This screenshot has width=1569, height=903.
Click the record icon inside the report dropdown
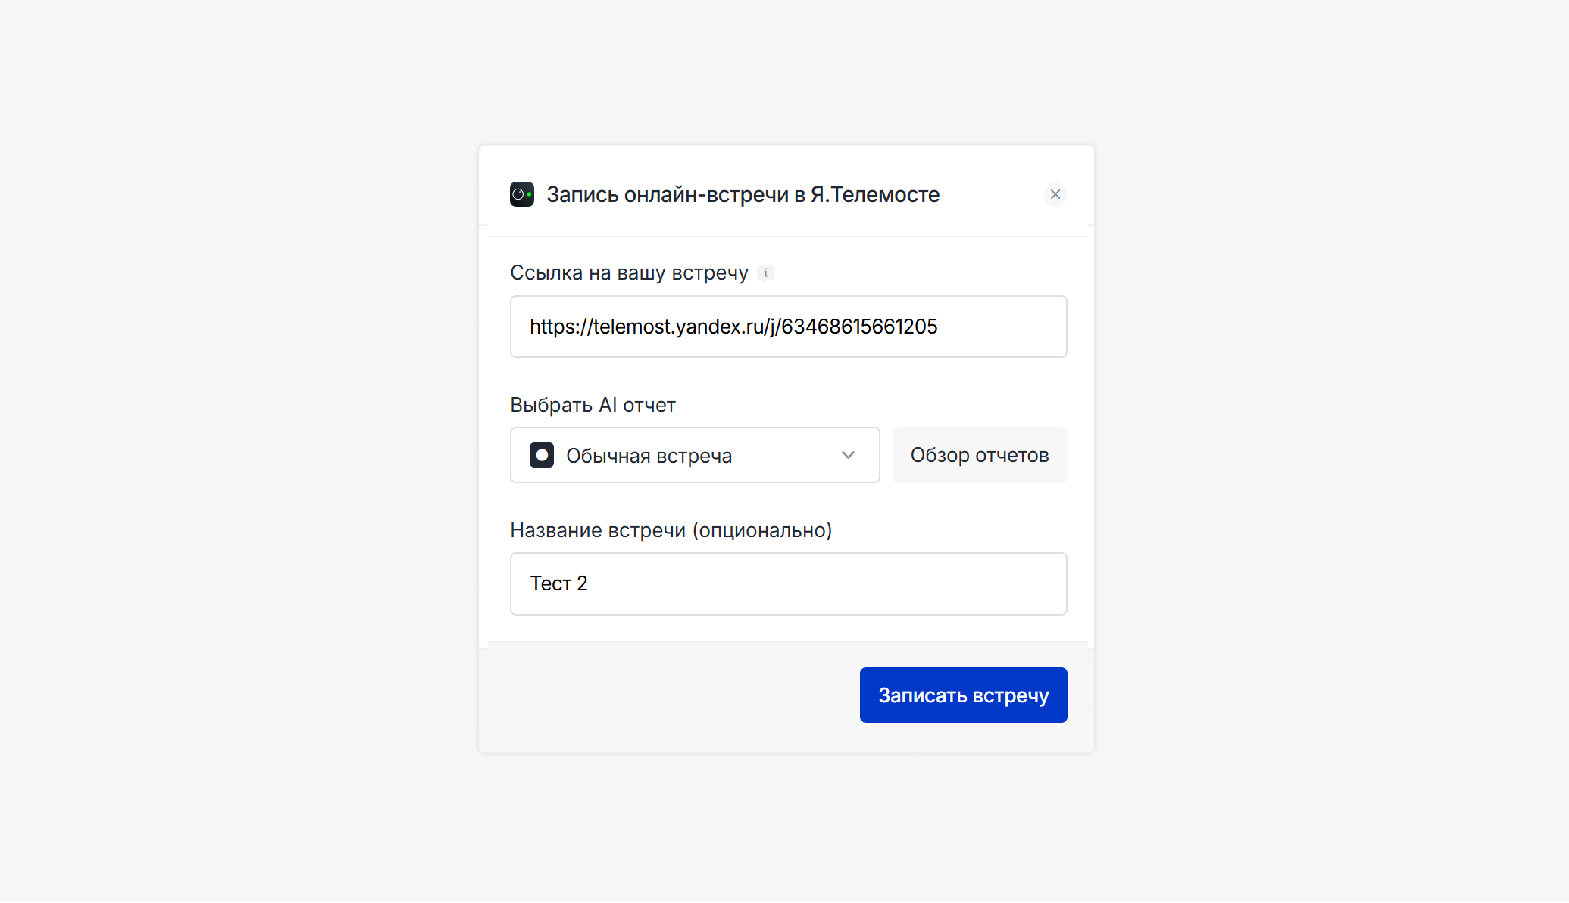[x=542, y=455]
